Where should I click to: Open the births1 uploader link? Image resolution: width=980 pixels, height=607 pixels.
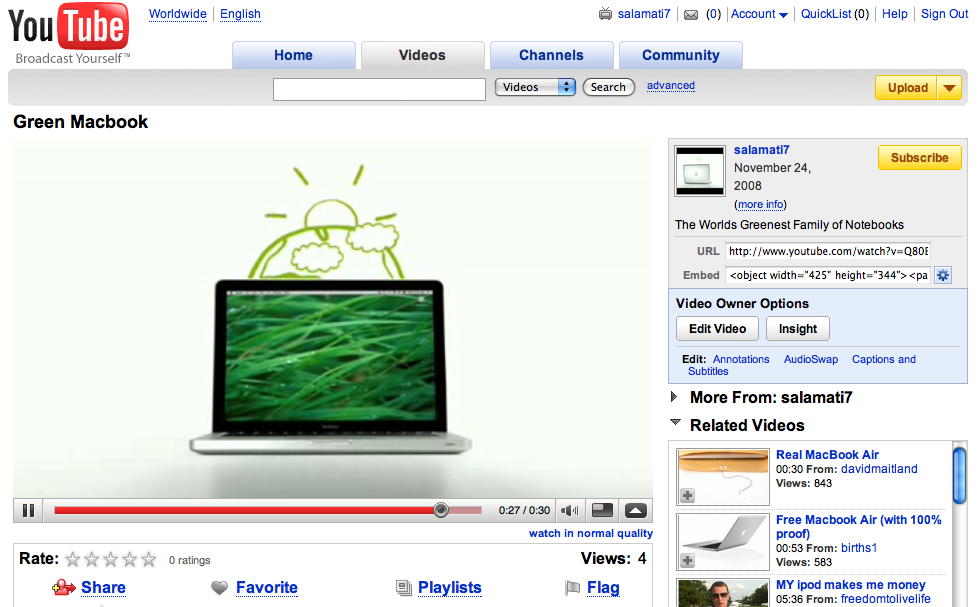[859, 548]
